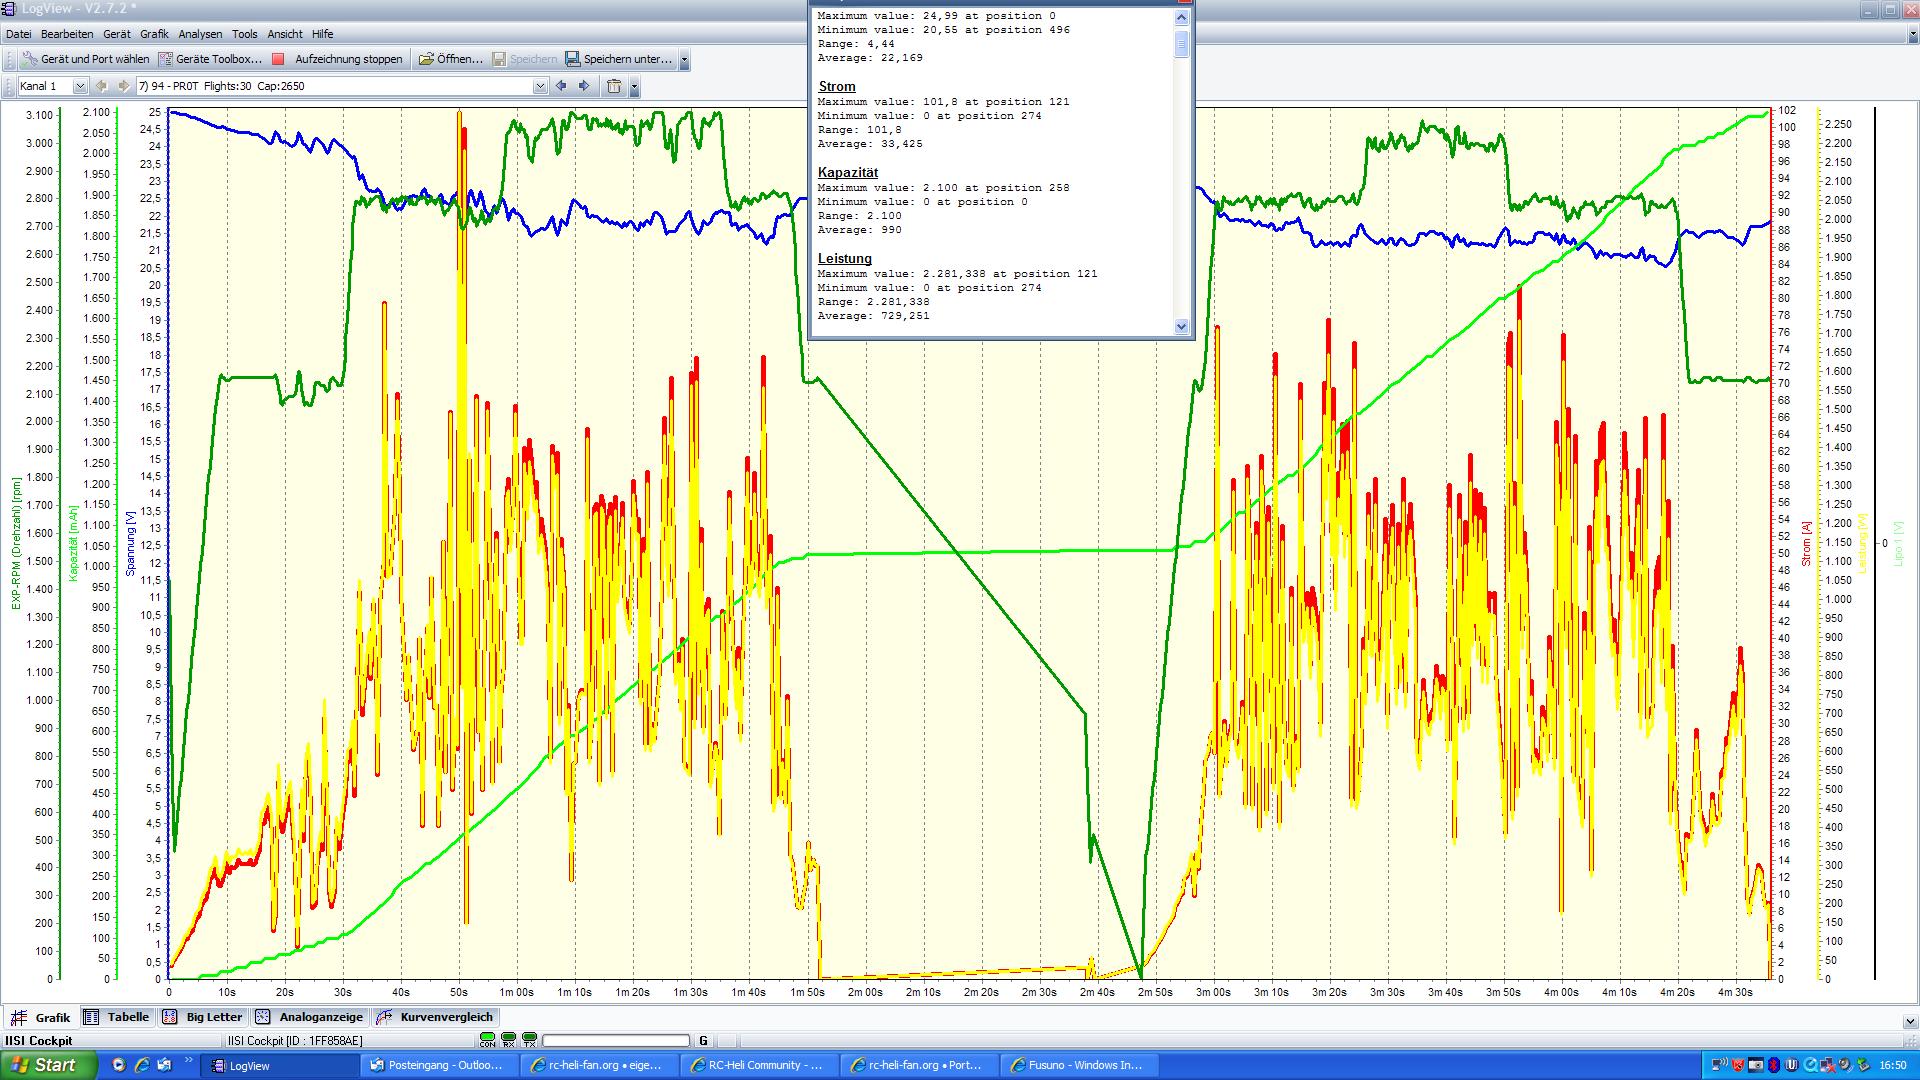Click the Kapazität [mAh] axis label

pos(73,543)
